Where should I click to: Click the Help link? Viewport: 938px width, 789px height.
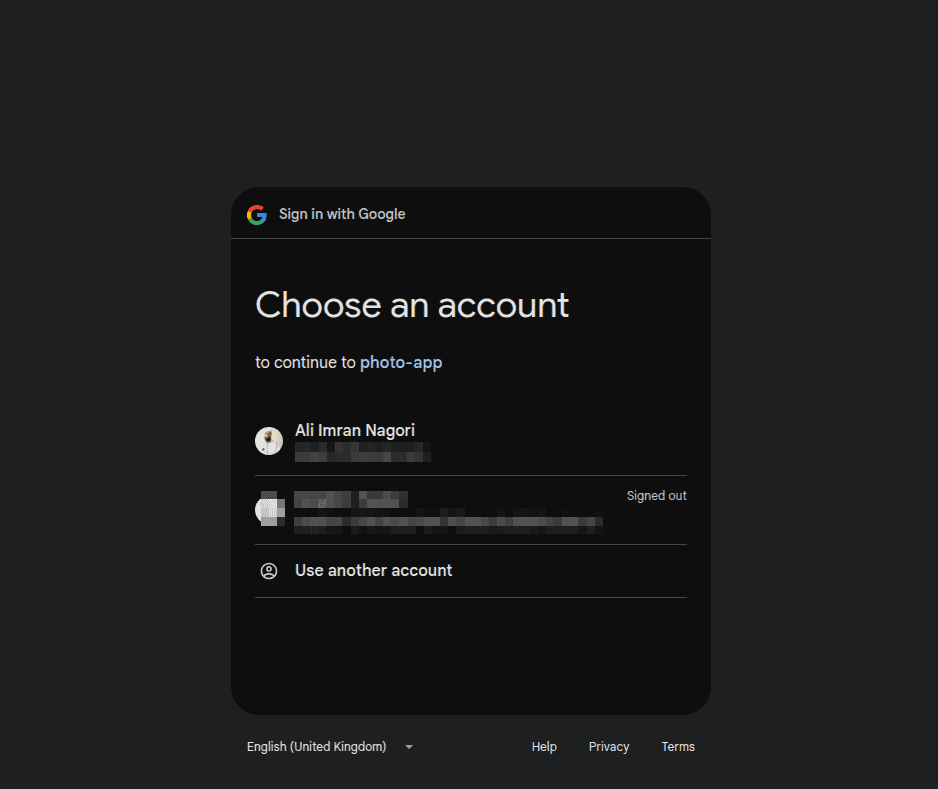point(544,746)
